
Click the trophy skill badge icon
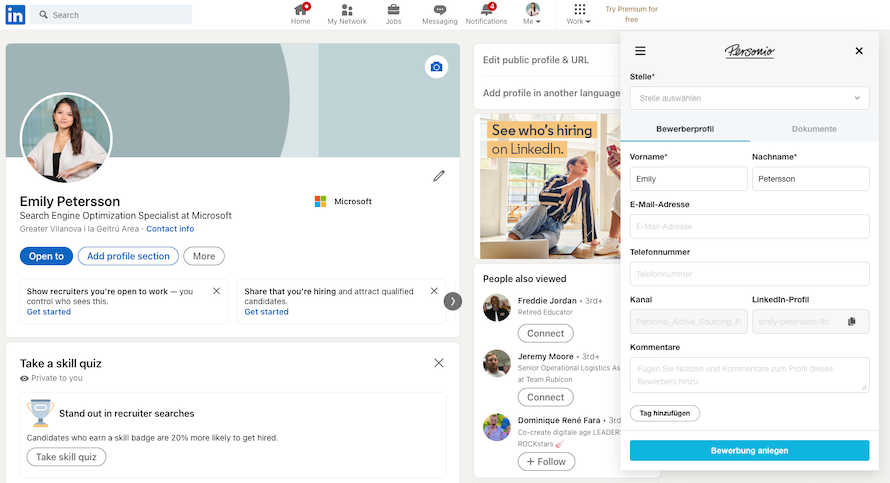[40, 413]
